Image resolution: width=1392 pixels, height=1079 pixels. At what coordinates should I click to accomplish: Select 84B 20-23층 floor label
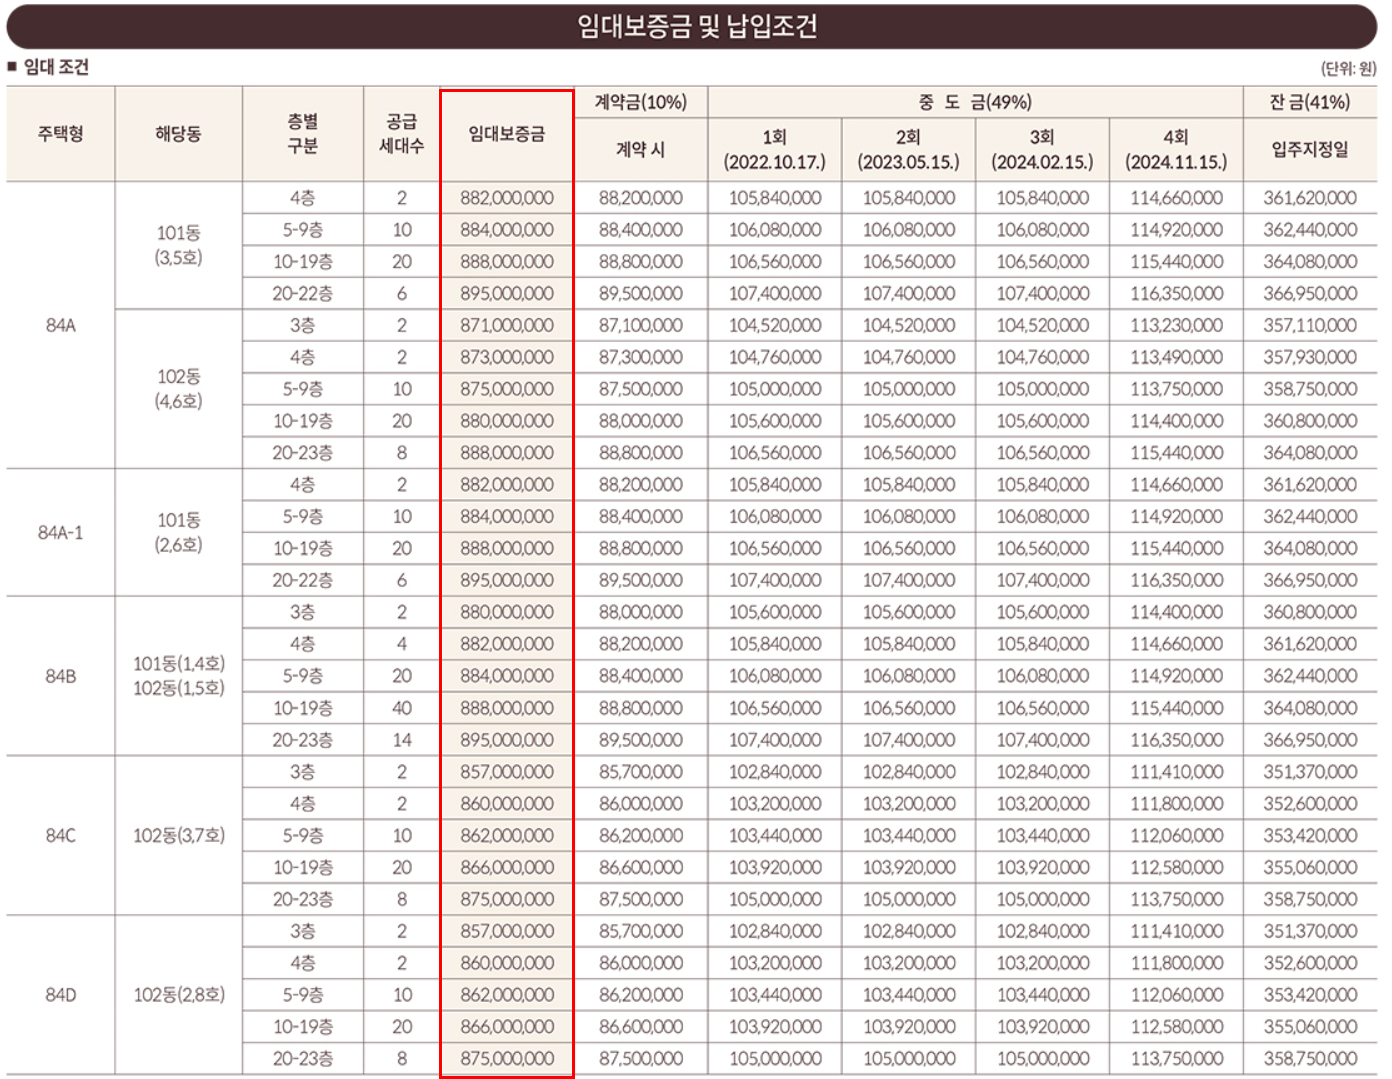tap(302, 740)
